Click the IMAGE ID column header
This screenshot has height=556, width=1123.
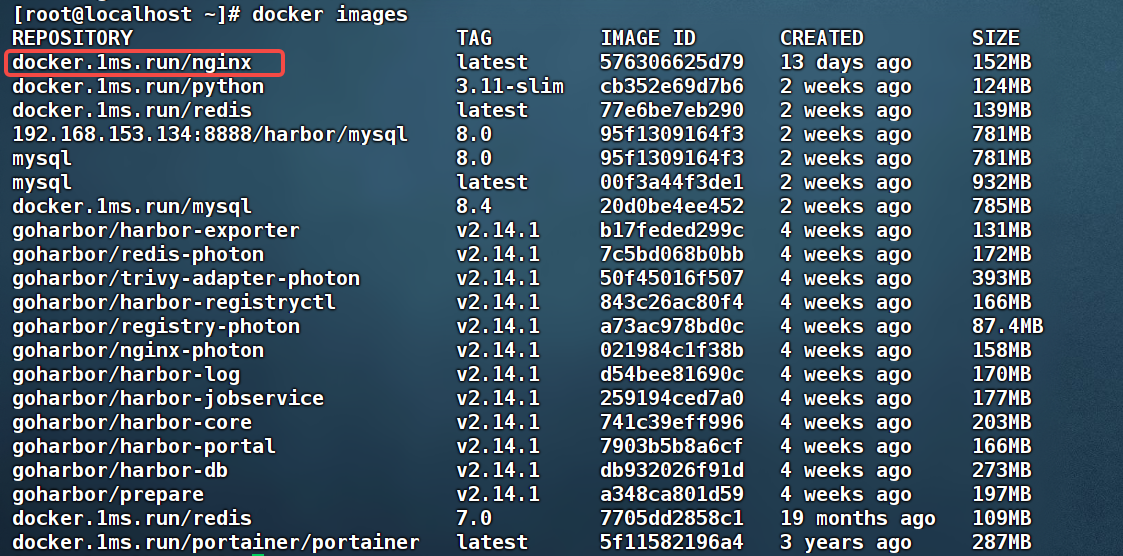tap(648, 38)
